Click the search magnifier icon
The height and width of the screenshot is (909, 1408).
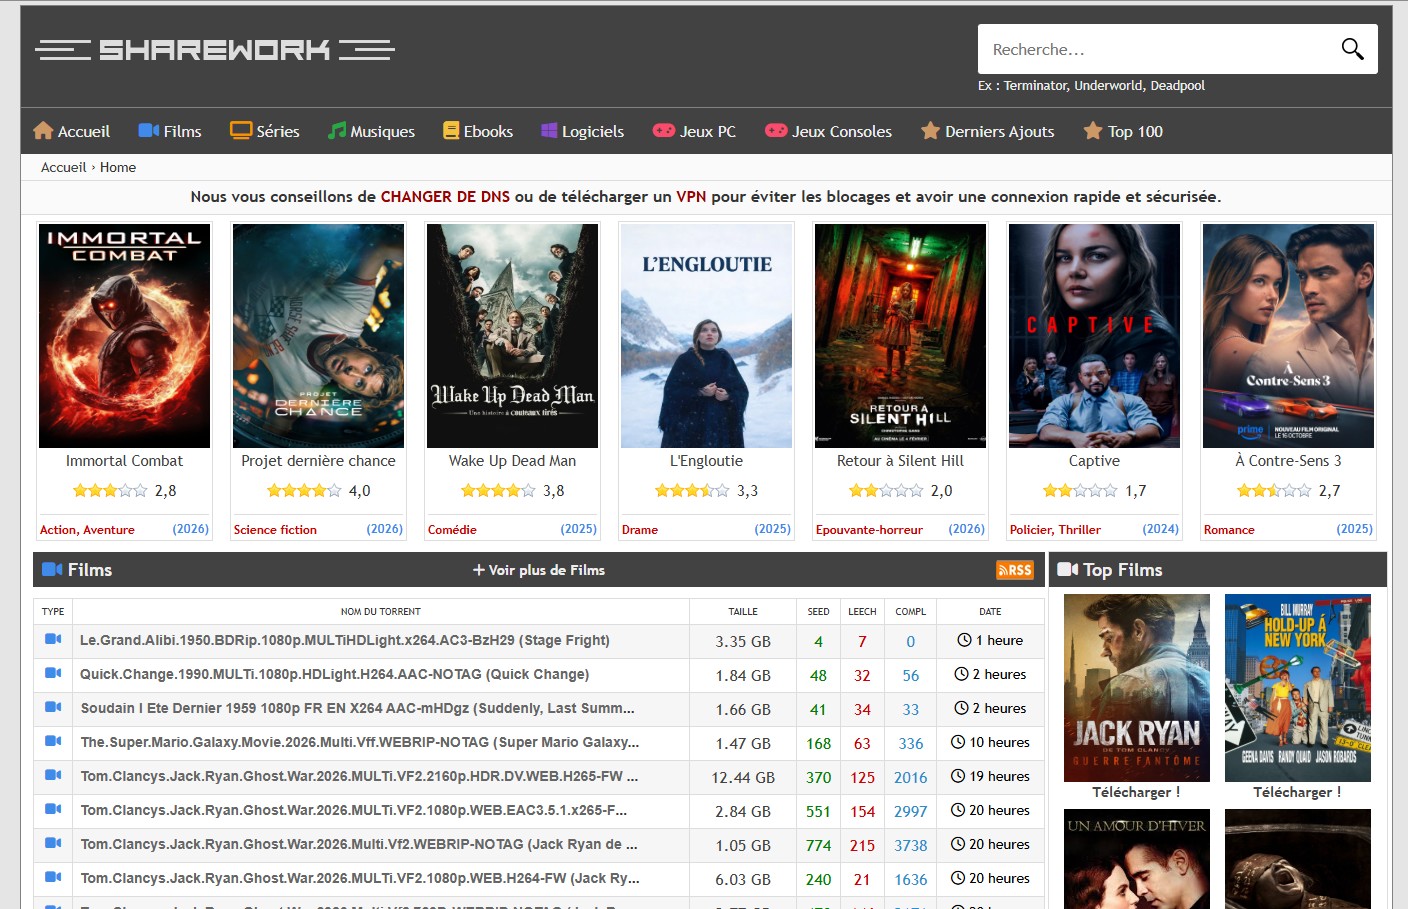[x=1352, y=49]
